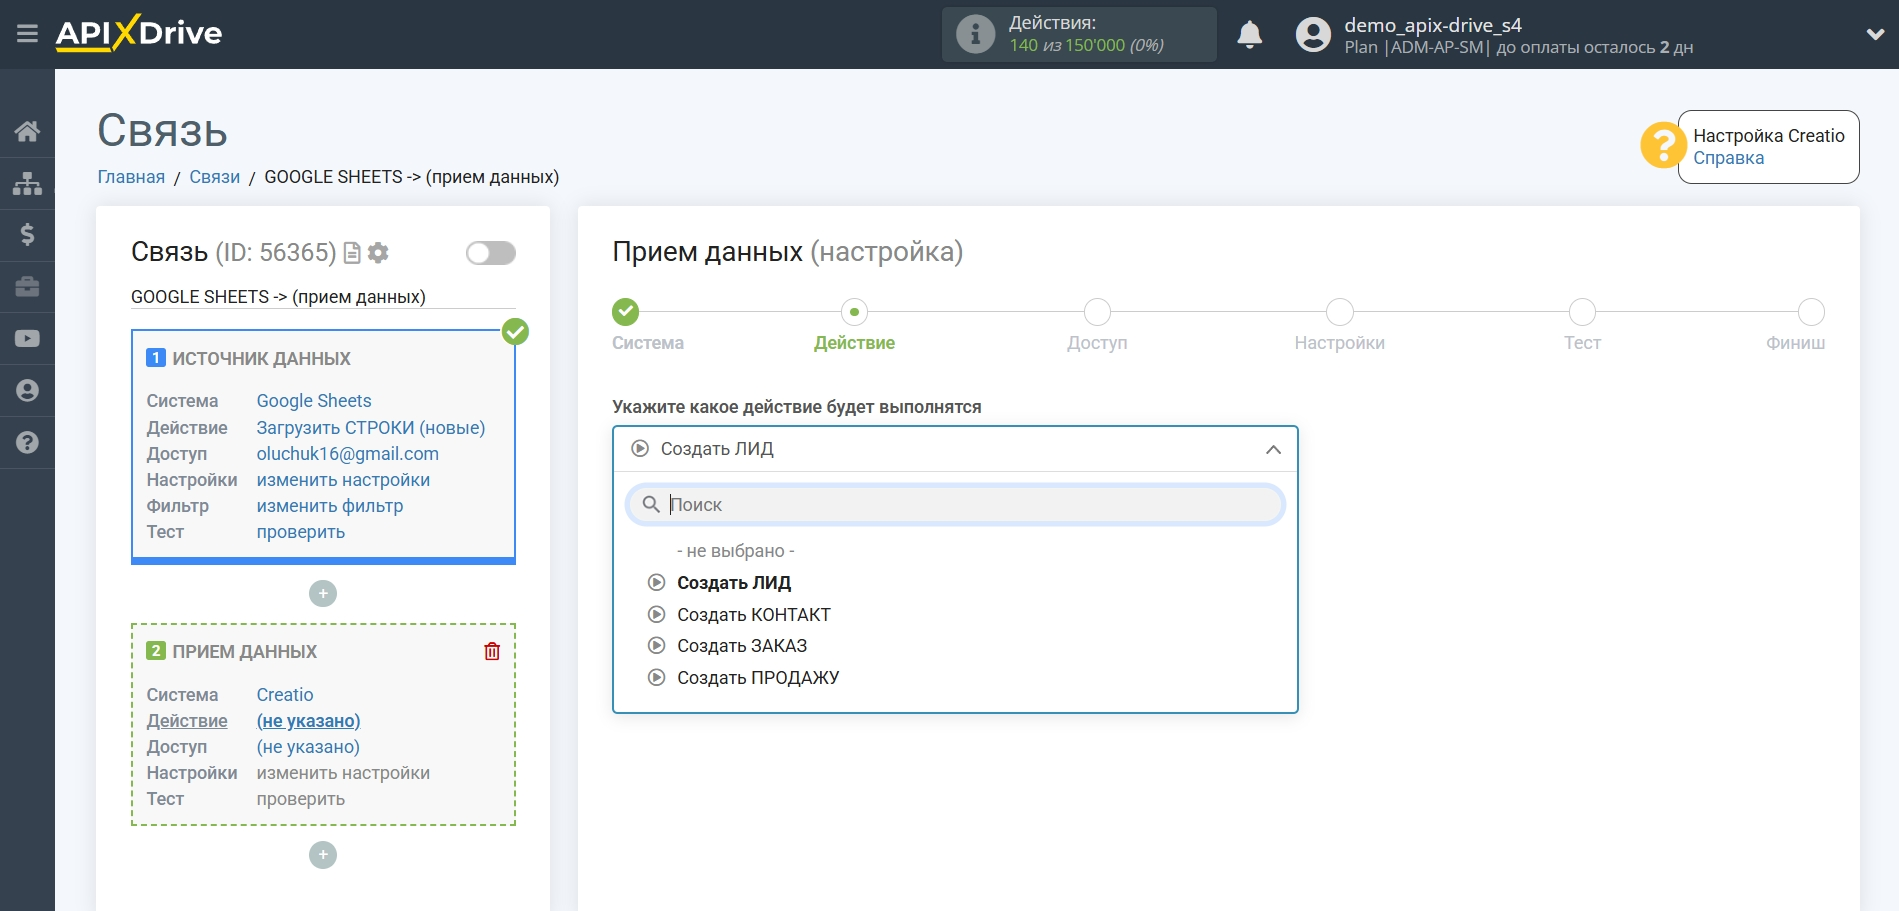The height and width of the screenshot is (911, 1899).
Task: Toggle the connection on/off switch
Action: pyautogui.click(x=491, y=253)
